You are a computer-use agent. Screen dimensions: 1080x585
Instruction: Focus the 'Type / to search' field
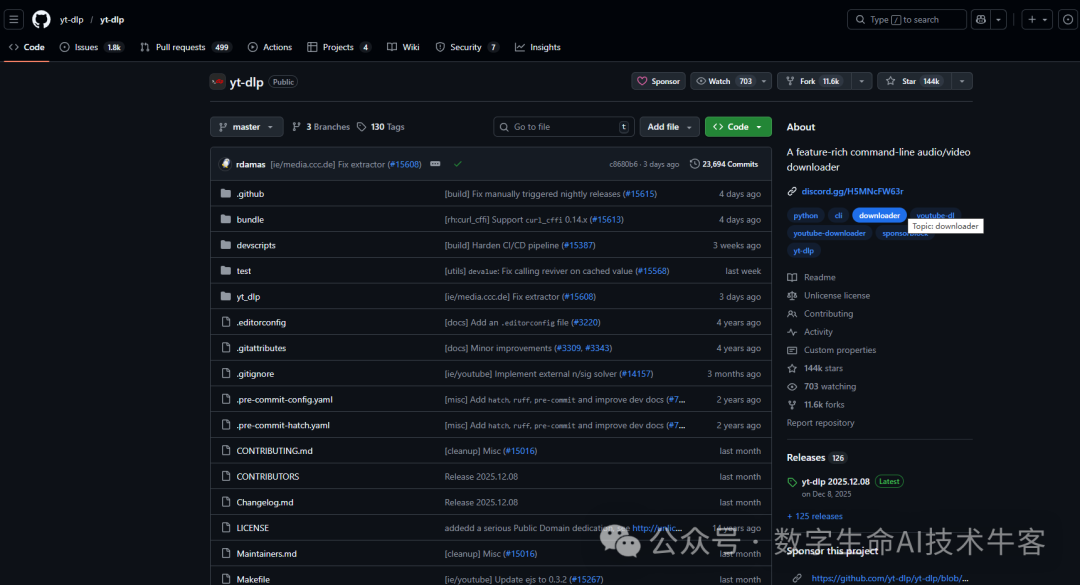[906, 19]
